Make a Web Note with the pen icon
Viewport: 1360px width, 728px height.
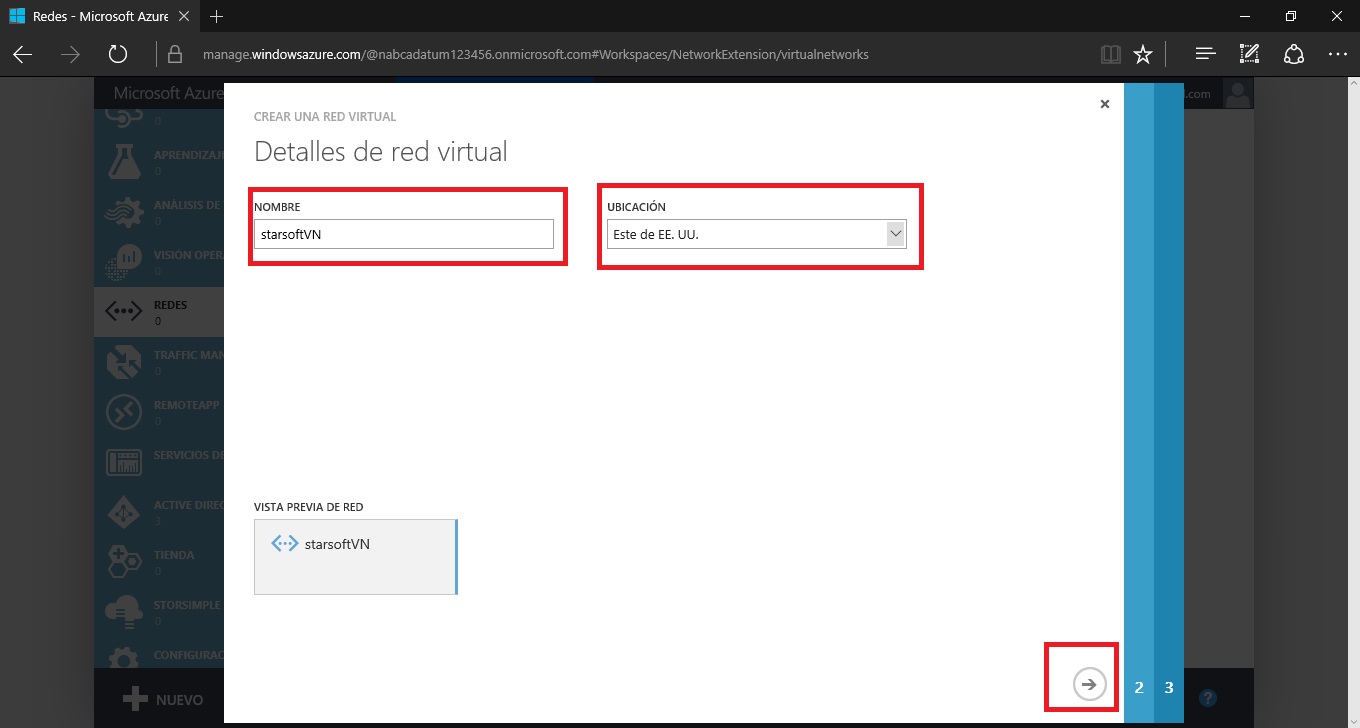tap(1249, 55)
